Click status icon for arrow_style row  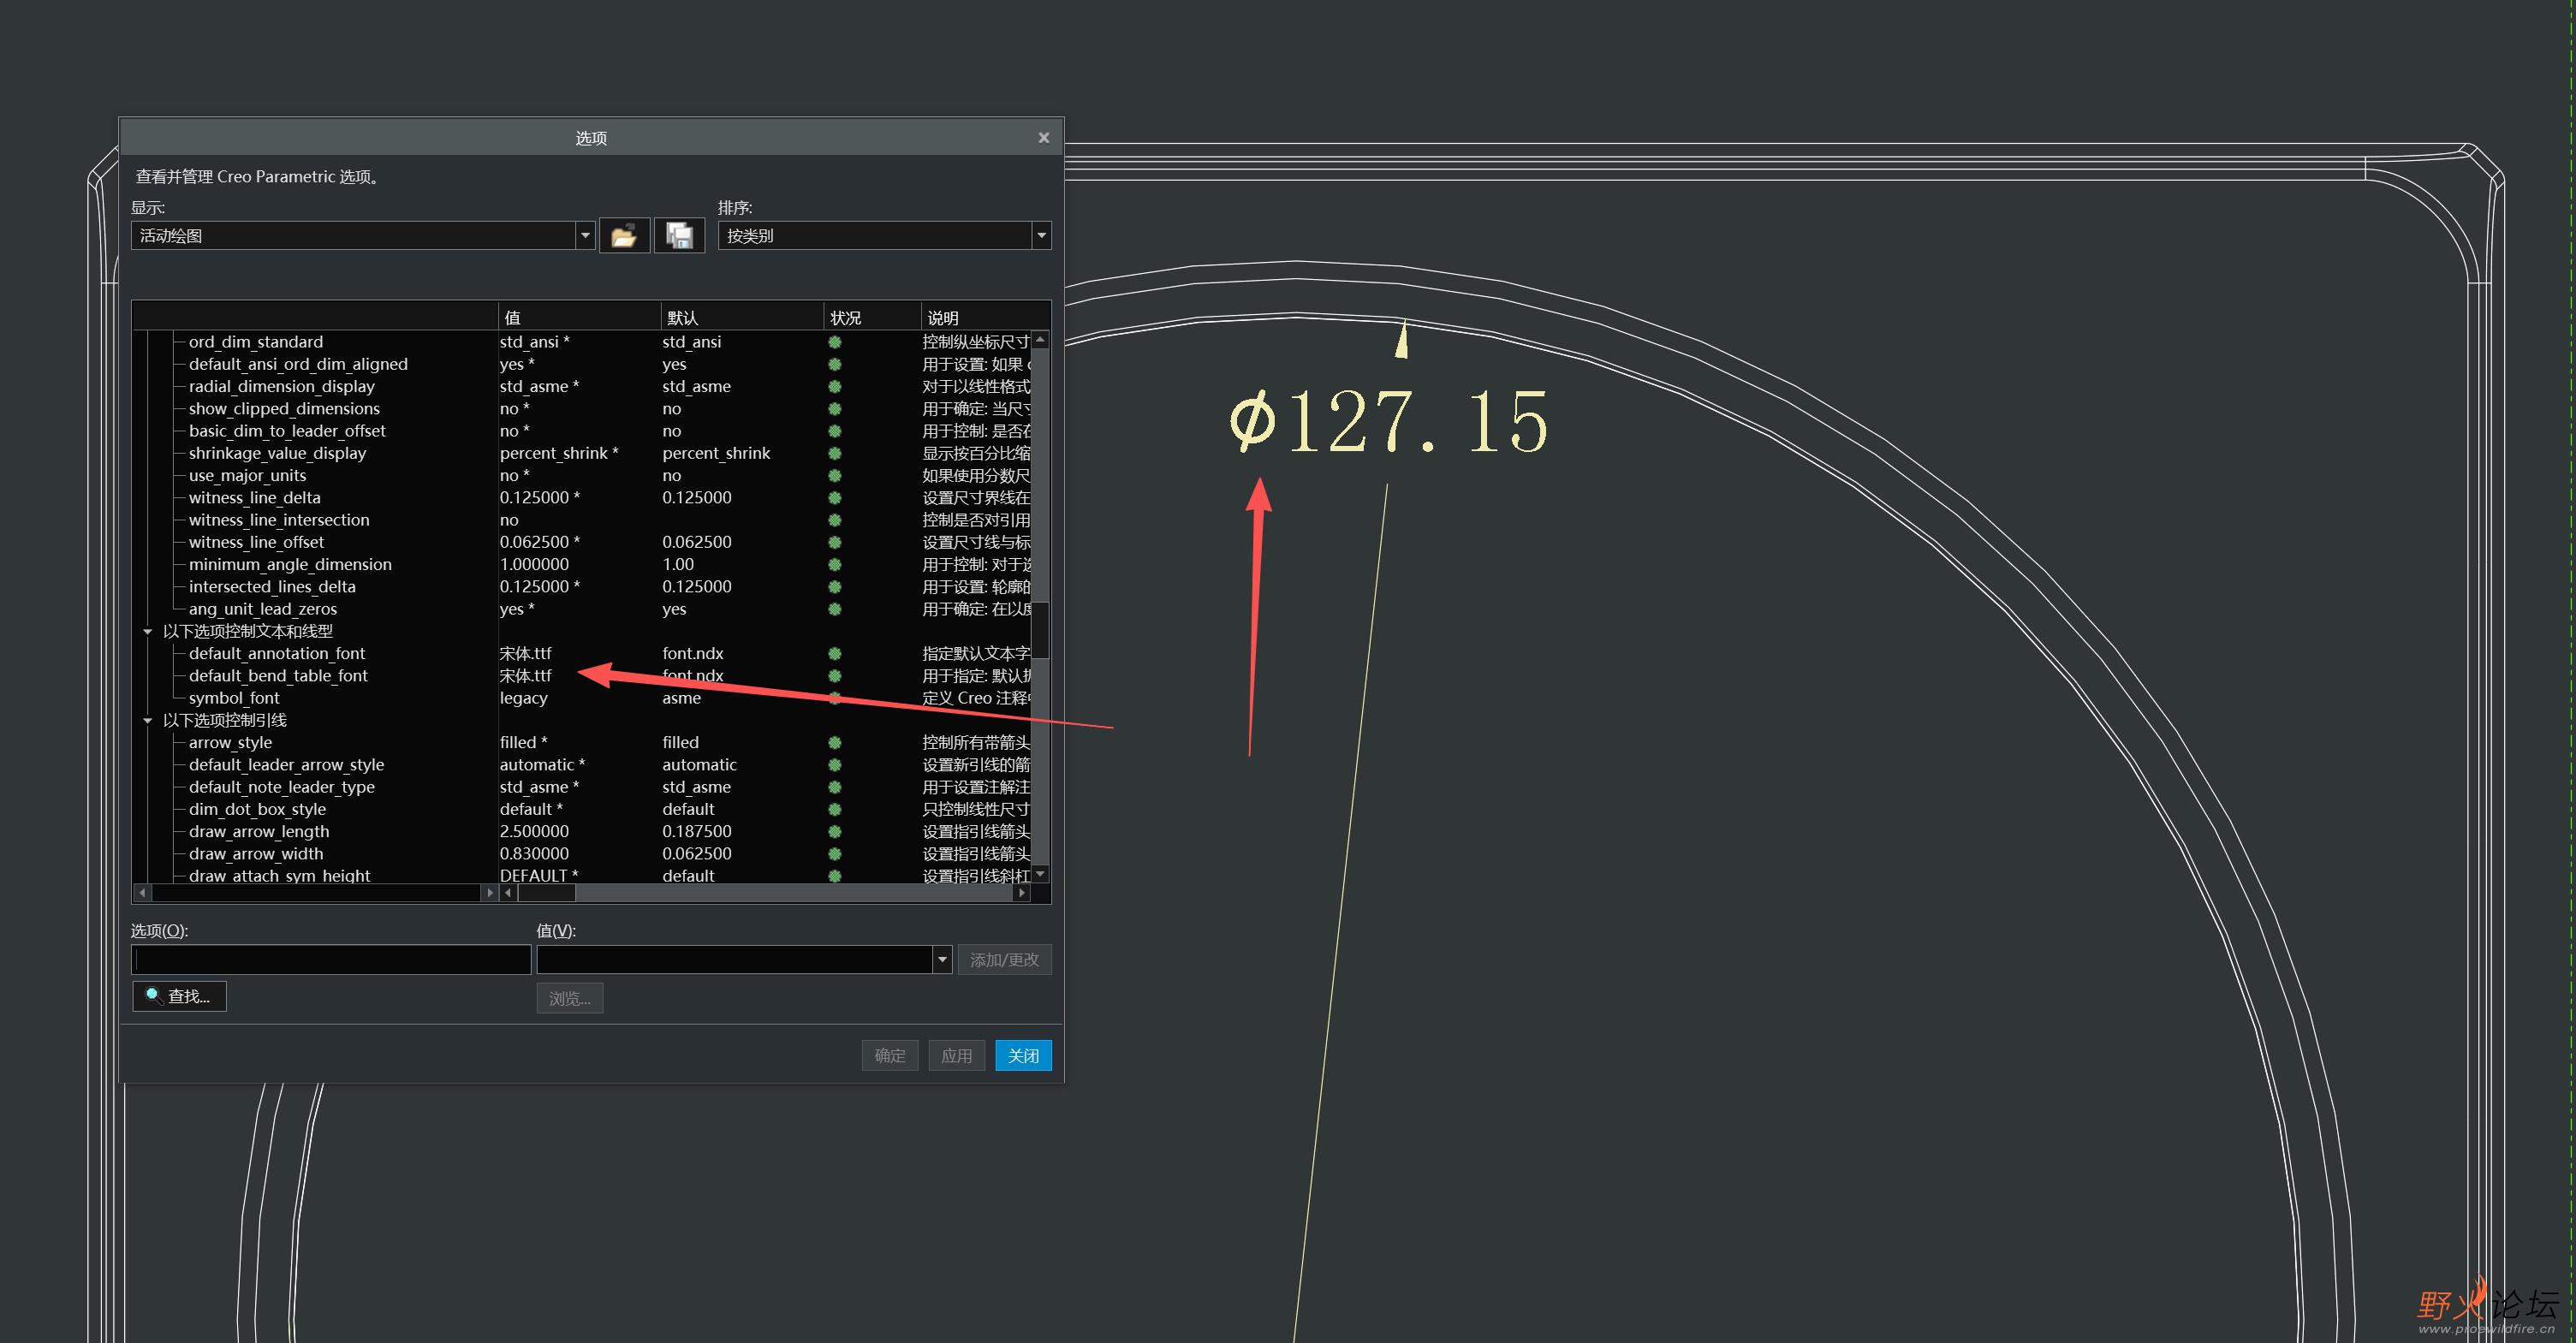pyautogui.click(x=834, y=742)
